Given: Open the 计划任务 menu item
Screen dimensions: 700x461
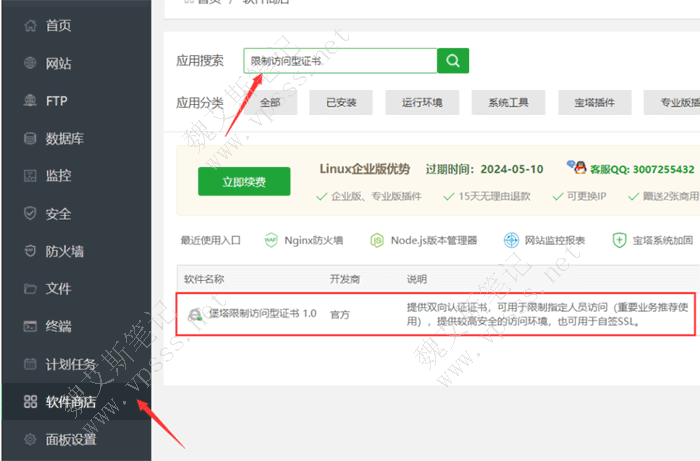Looking at the screenshot, I should point(76,364).
